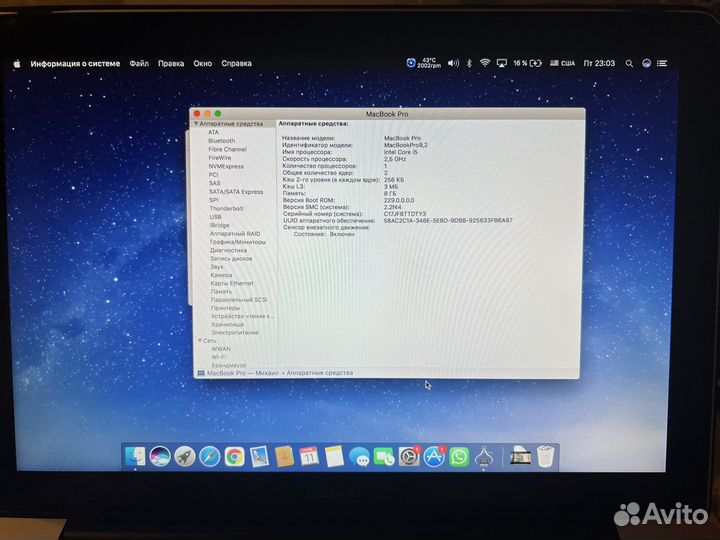Select Аппаратный RAID in sidebar

point(235,234)
